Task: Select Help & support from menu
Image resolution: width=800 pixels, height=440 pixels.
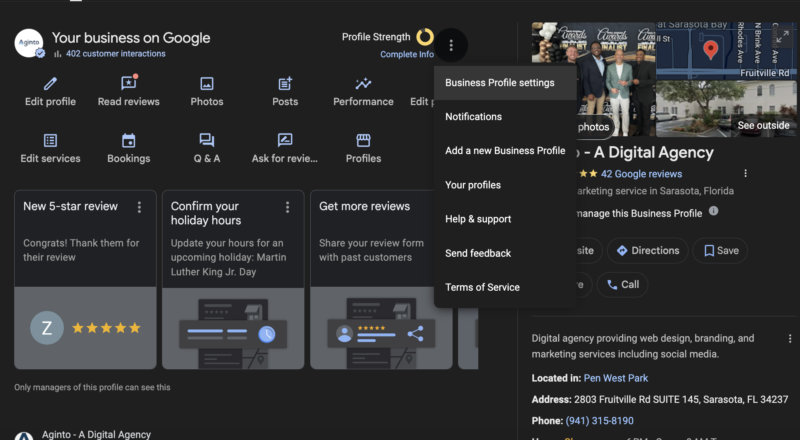Action: [478, 219]
